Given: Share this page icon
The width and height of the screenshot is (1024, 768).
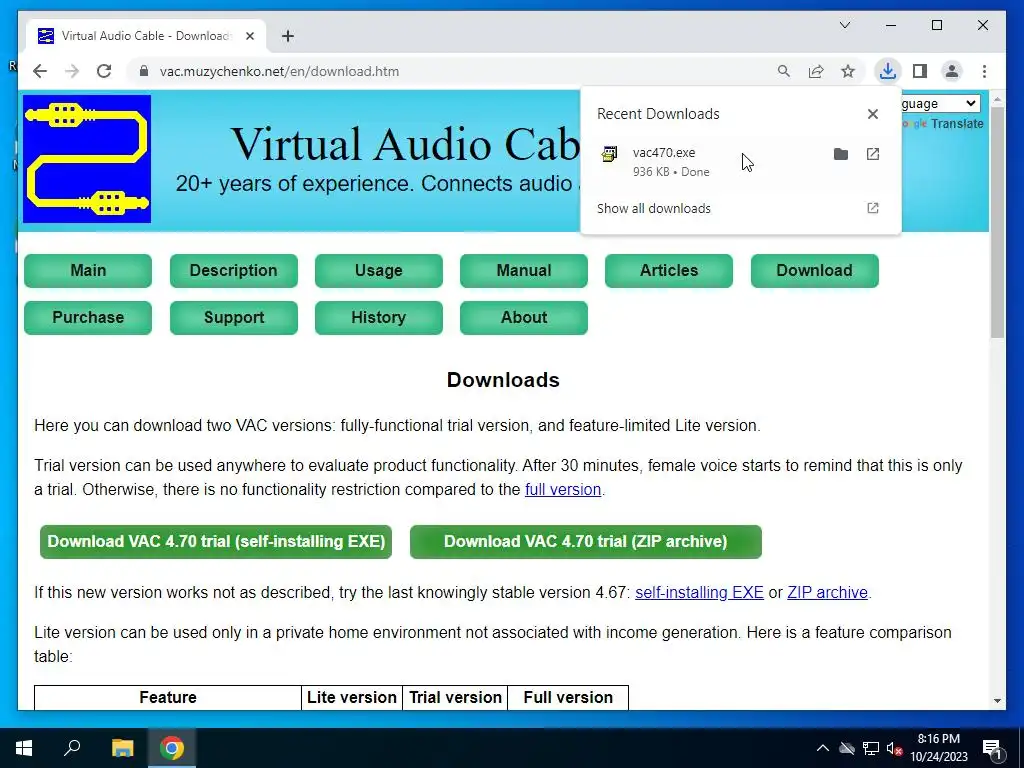Looking at the screenshot, I should [816, 71].
